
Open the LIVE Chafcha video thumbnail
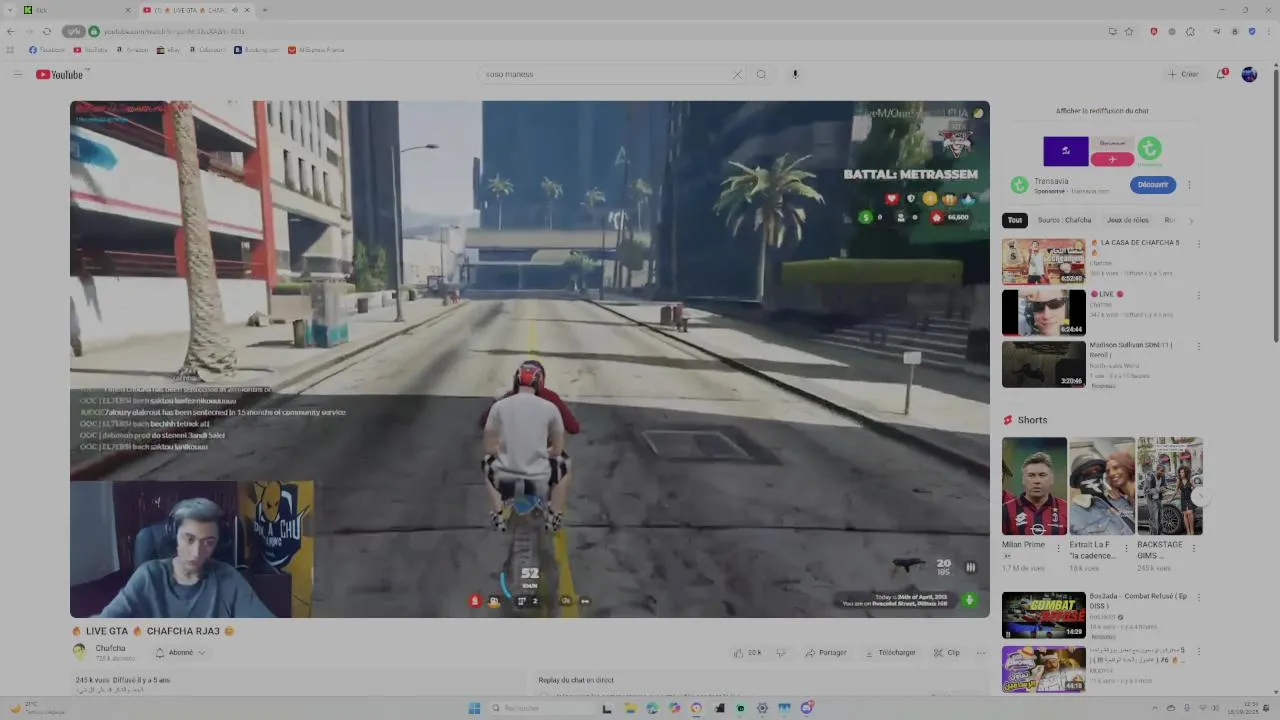coord(1043,312)
